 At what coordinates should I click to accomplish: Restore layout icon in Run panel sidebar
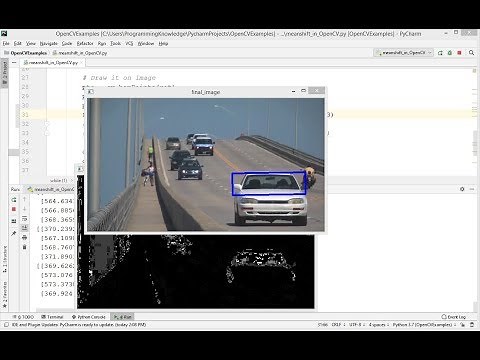point(14,221)
